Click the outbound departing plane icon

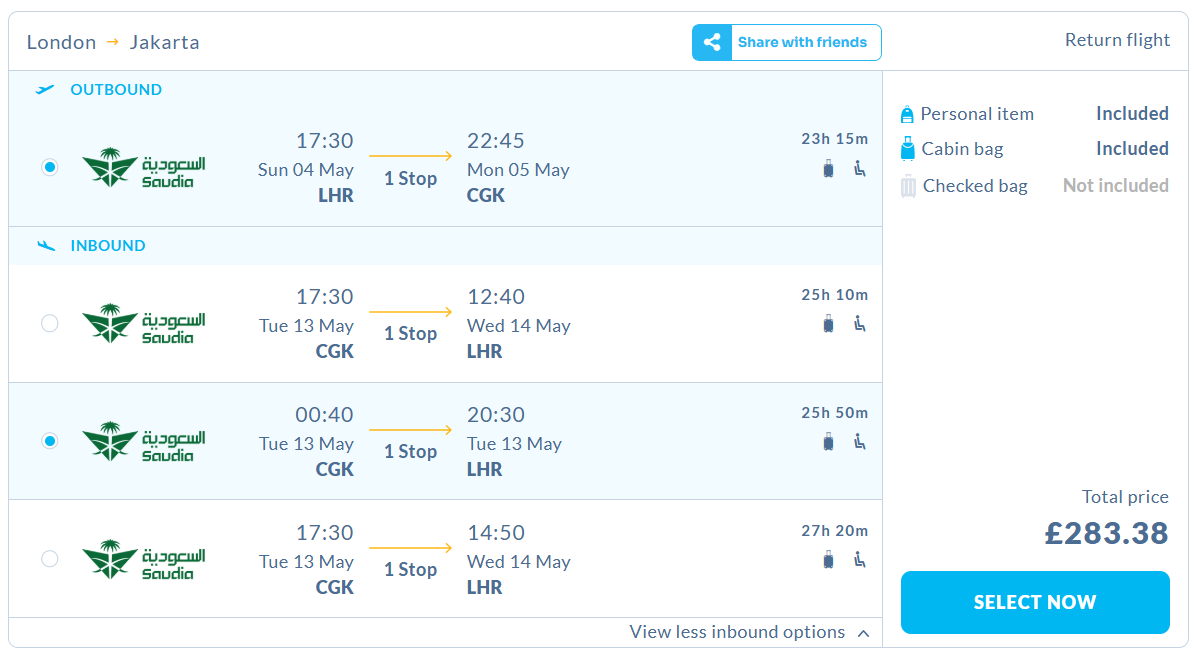pos(45,90)
